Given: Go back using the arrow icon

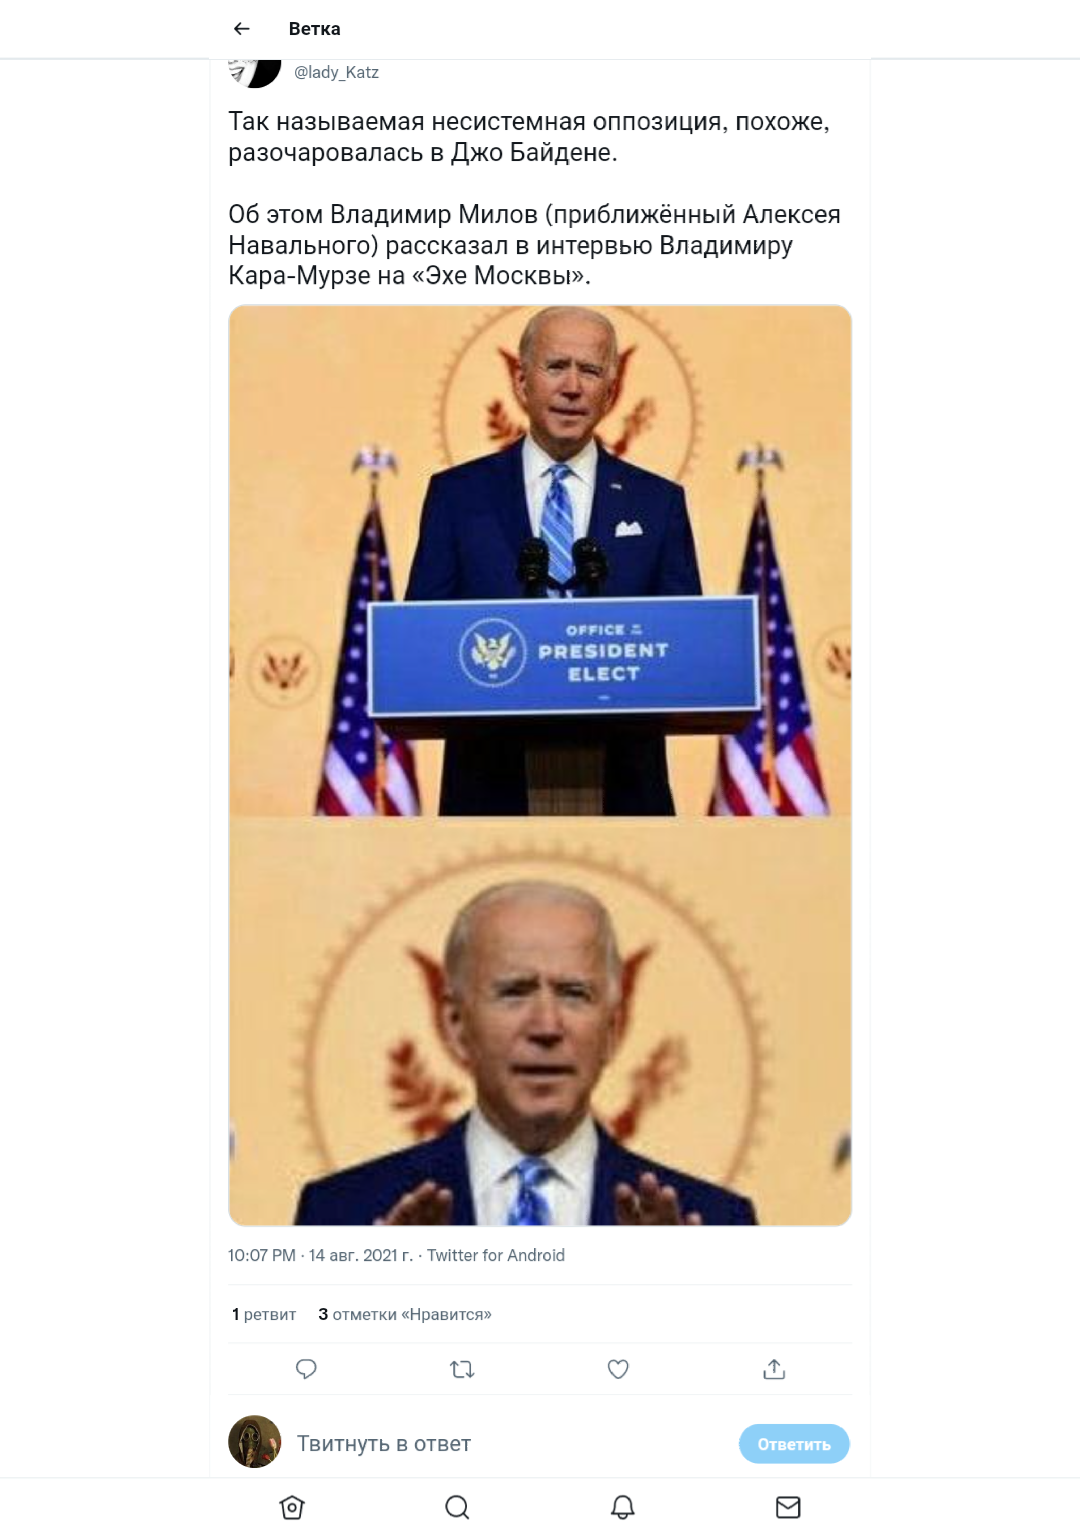Looking at the screenshot, I should [241, 29].
